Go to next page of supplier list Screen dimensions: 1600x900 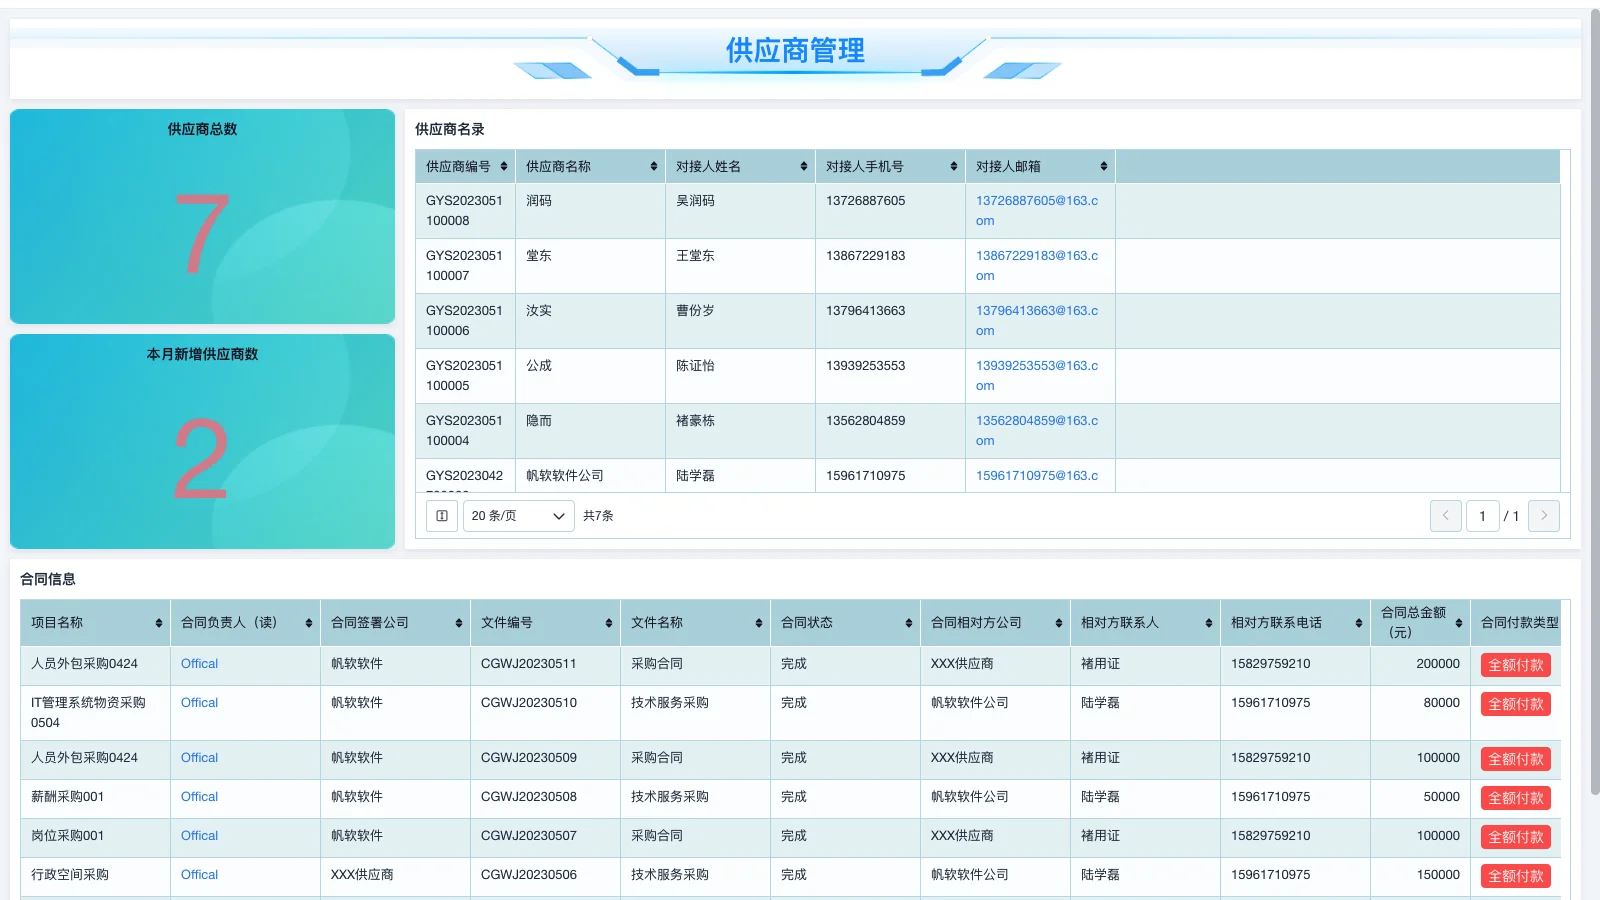tap(1544, 516)
